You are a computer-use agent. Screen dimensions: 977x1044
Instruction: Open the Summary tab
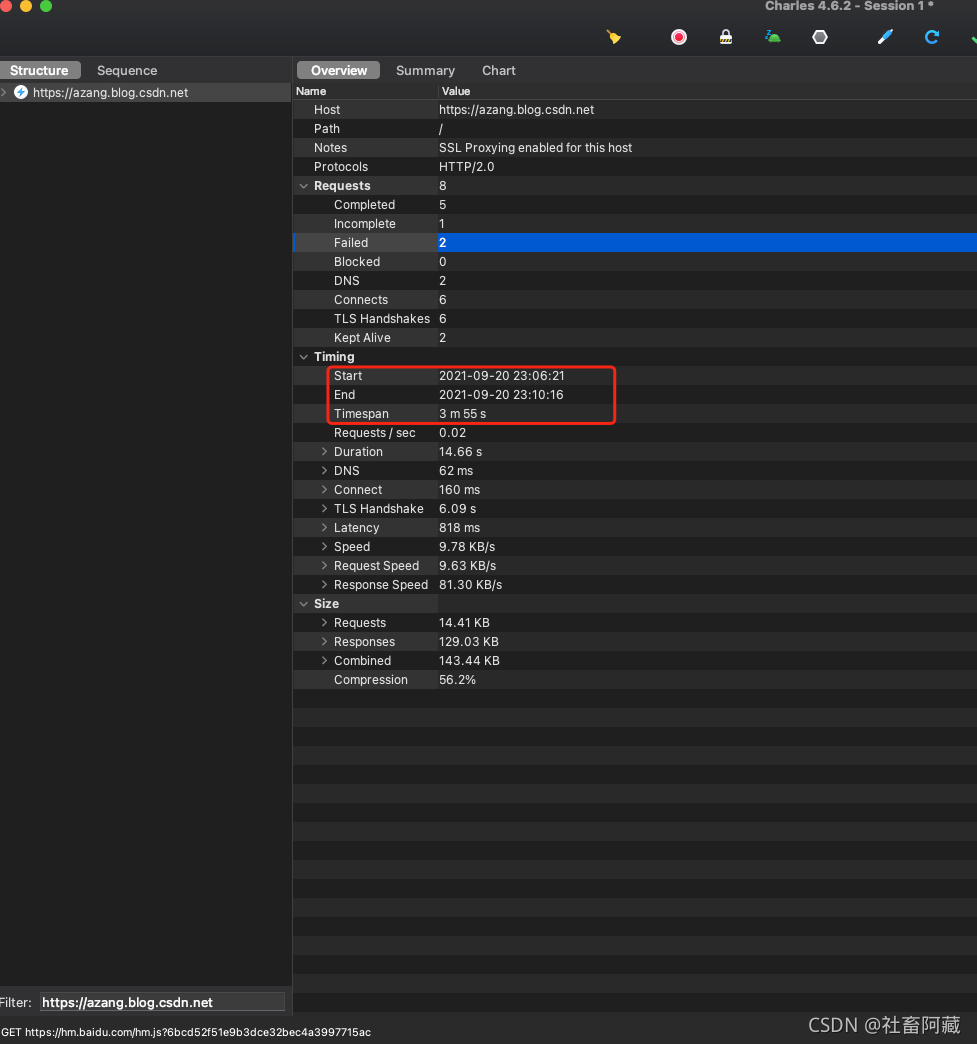tap(425, 70)
